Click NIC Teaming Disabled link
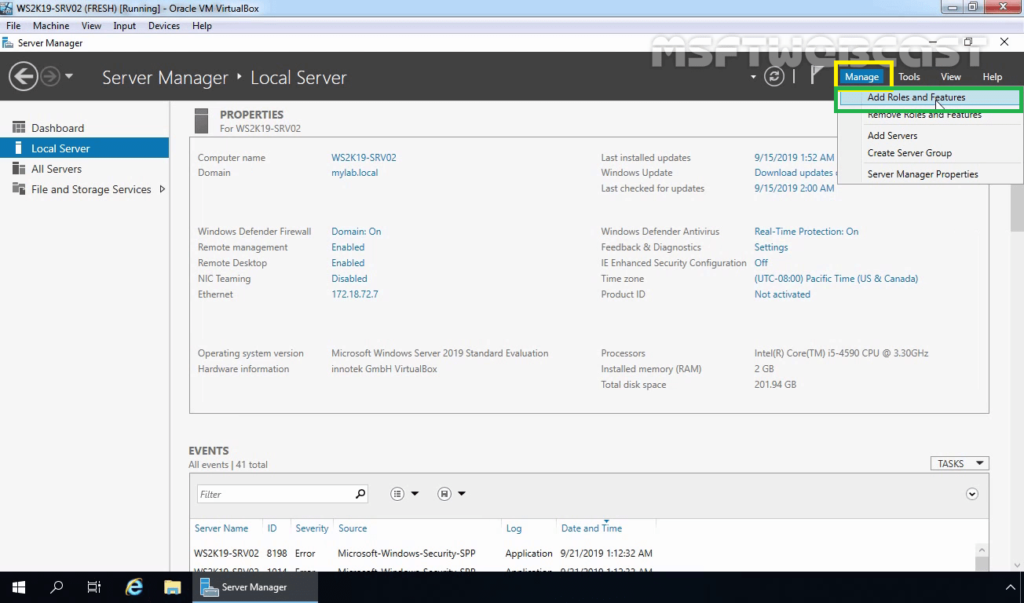The width and height of the screenshot is (1024, 603). pos(349,278)
